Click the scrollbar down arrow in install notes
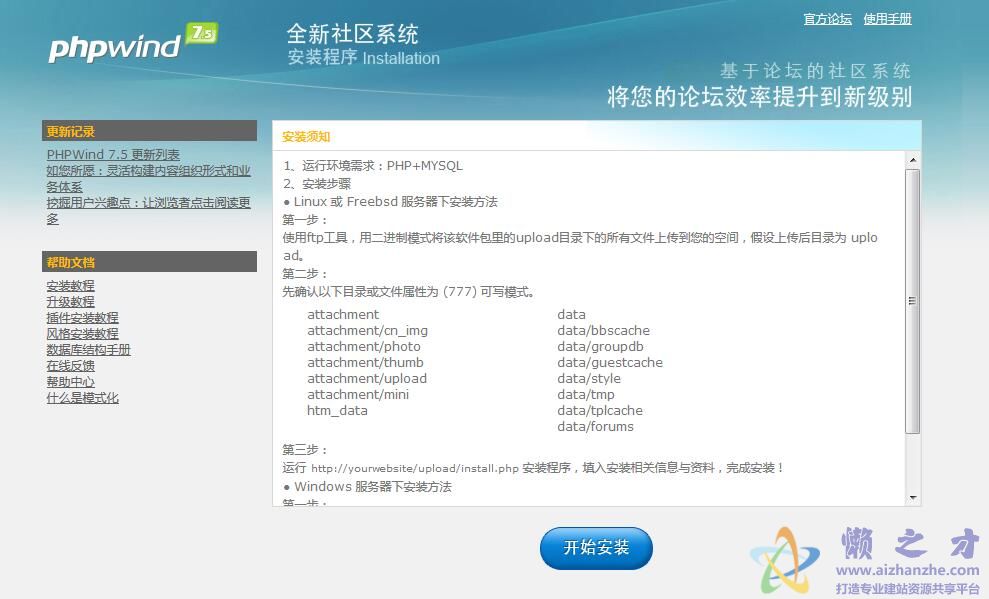The height and width of the screenshot is (599, 989). [913, 498]
